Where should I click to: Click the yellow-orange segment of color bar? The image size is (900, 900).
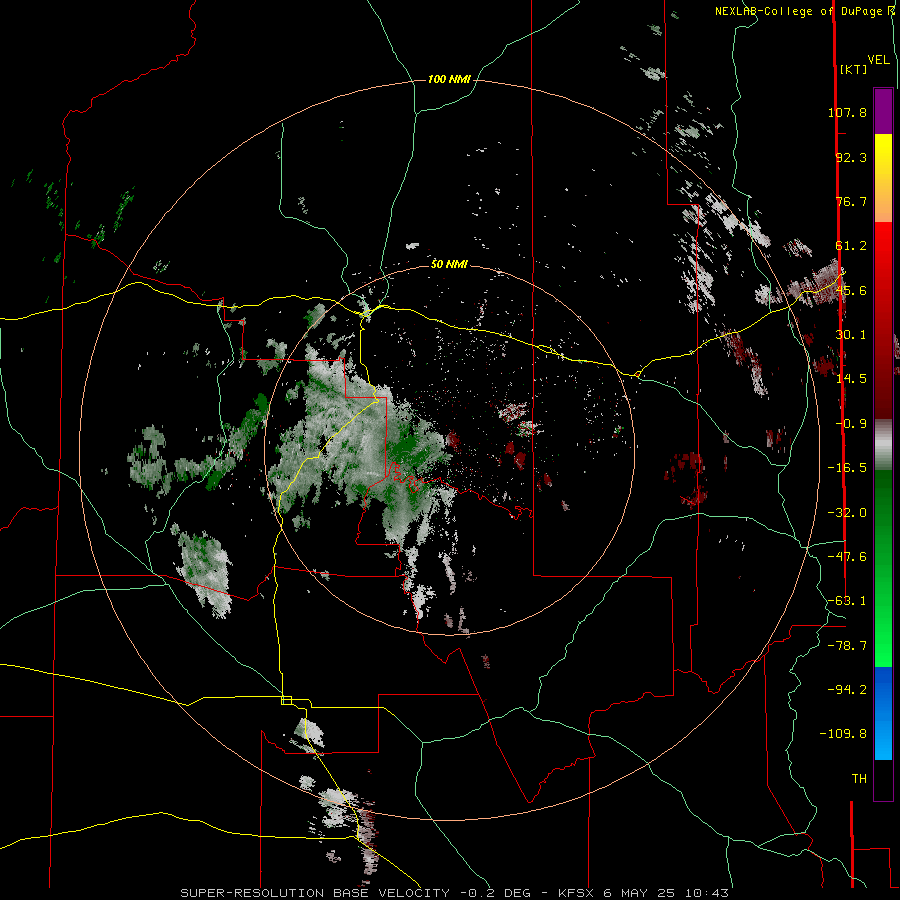(883, 178)
